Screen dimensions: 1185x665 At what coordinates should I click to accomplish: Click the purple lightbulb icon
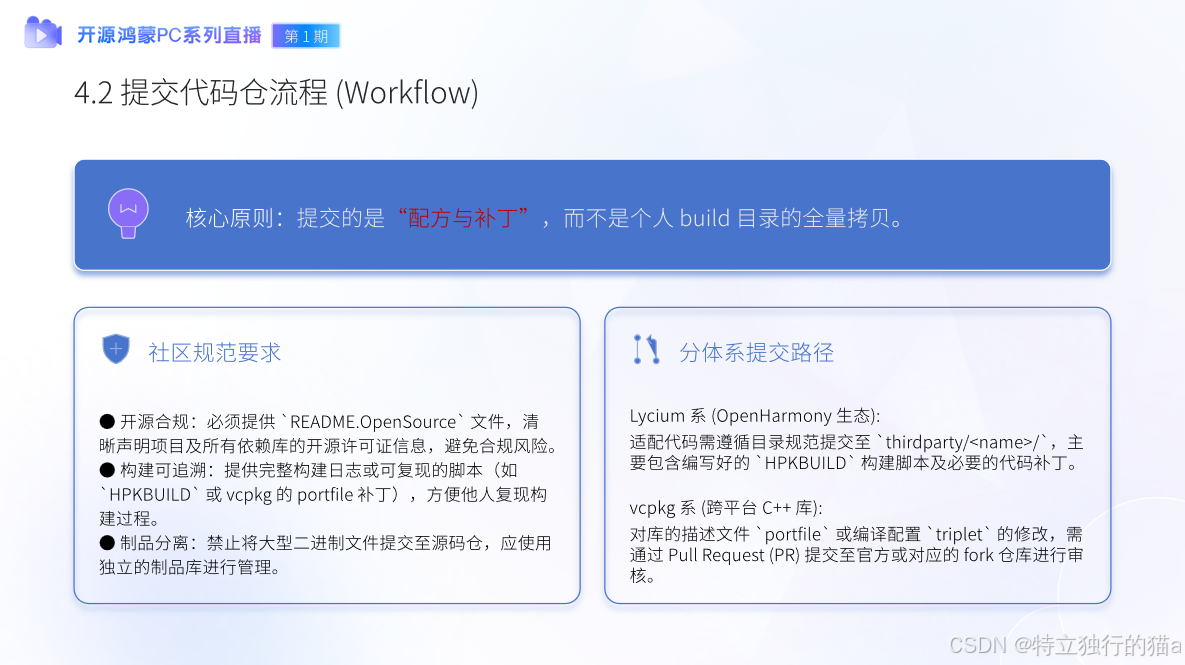(x=128, y=213)
